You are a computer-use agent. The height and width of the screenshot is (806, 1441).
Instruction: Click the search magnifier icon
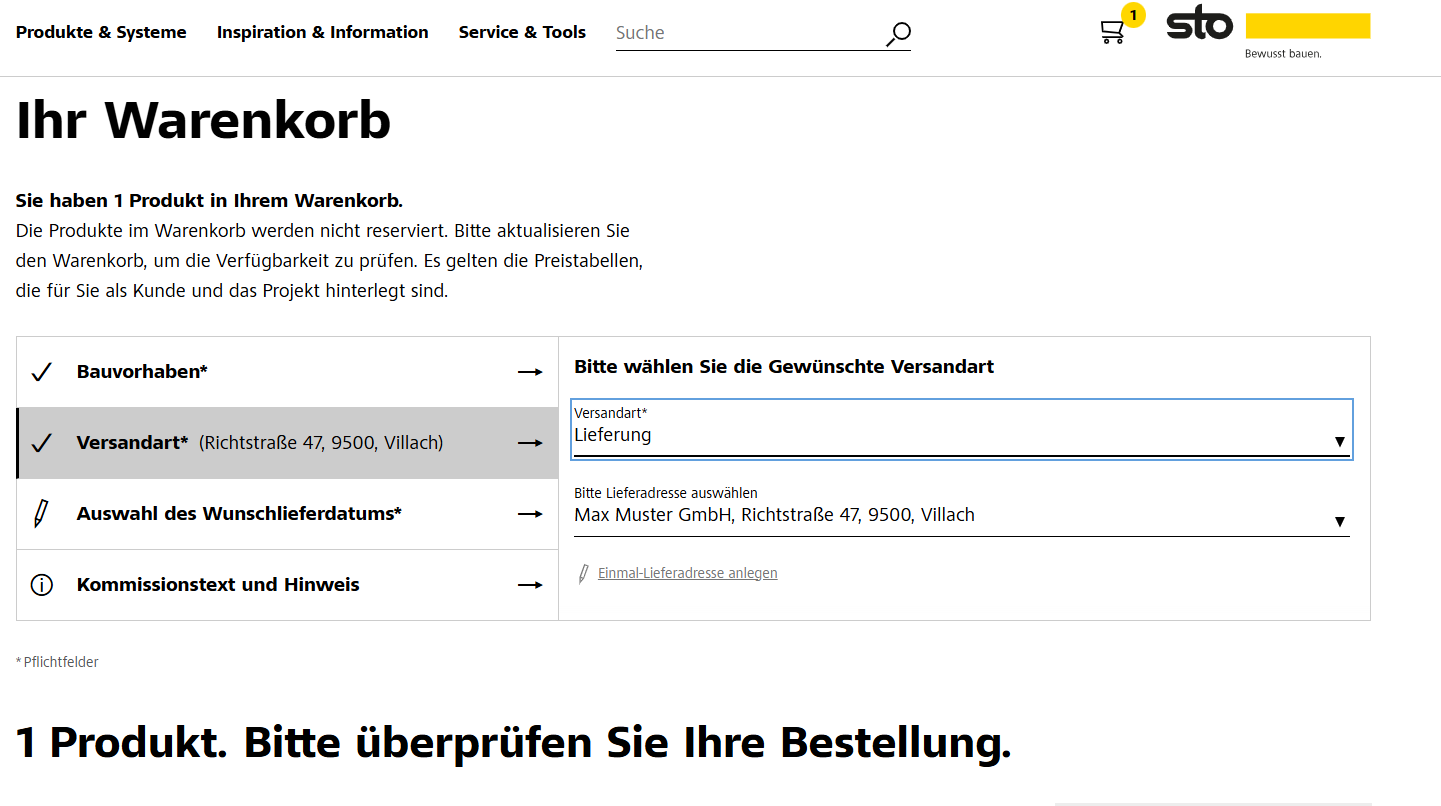(898, 35)
